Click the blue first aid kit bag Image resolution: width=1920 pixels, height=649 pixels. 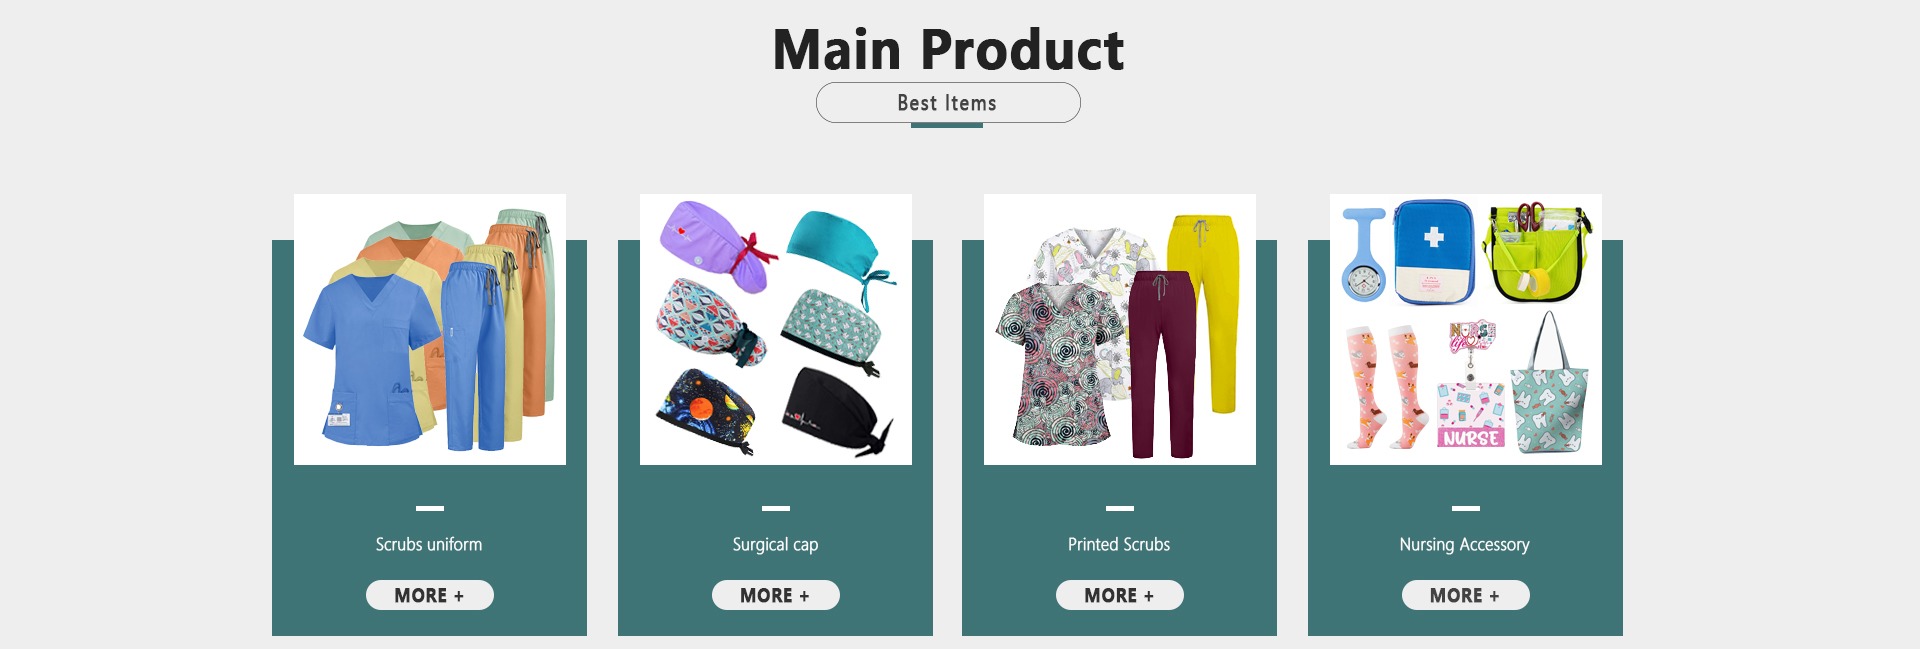coord(1434,251)
